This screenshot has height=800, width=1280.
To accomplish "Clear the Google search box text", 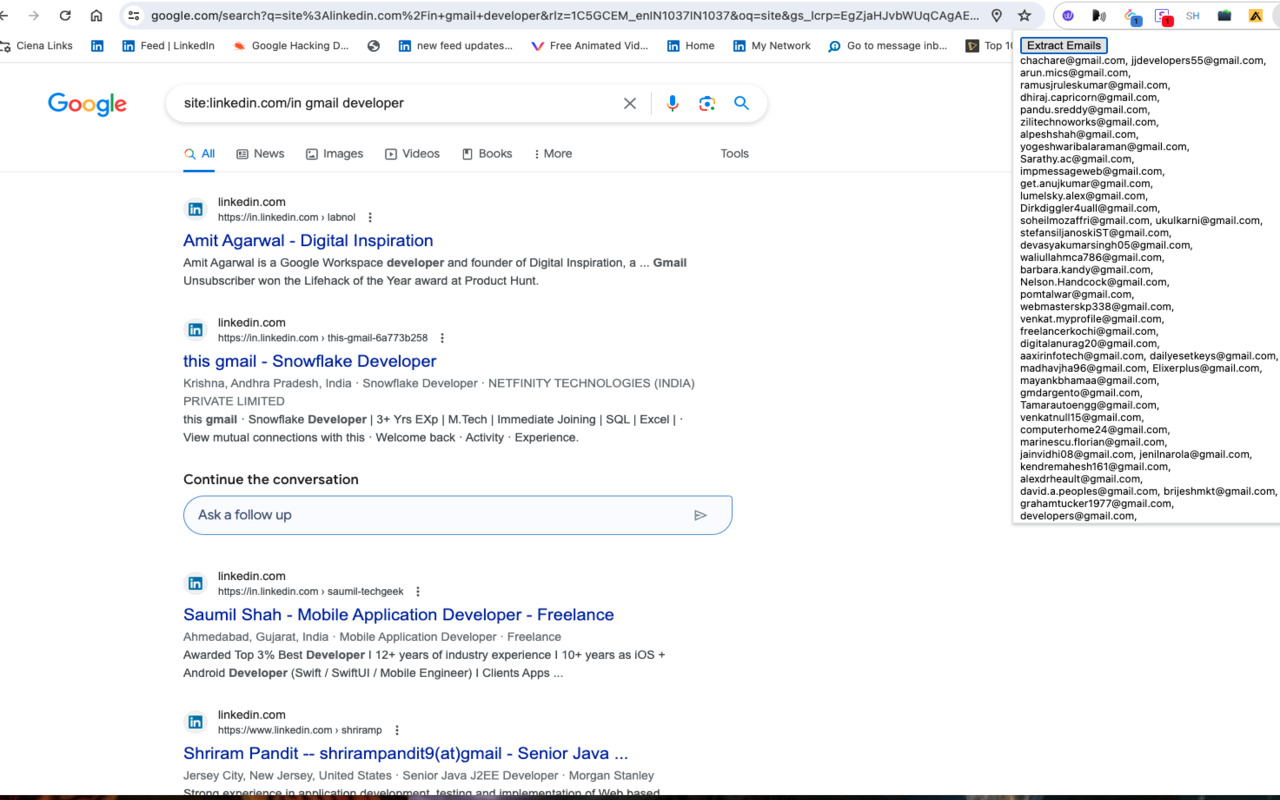I will [630, 103].
